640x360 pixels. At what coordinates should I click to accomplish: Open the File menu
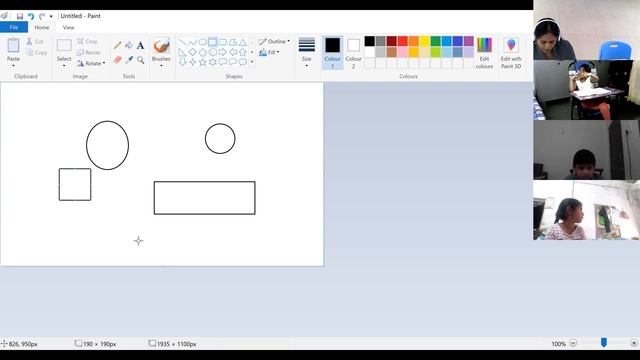coord(14,27)
